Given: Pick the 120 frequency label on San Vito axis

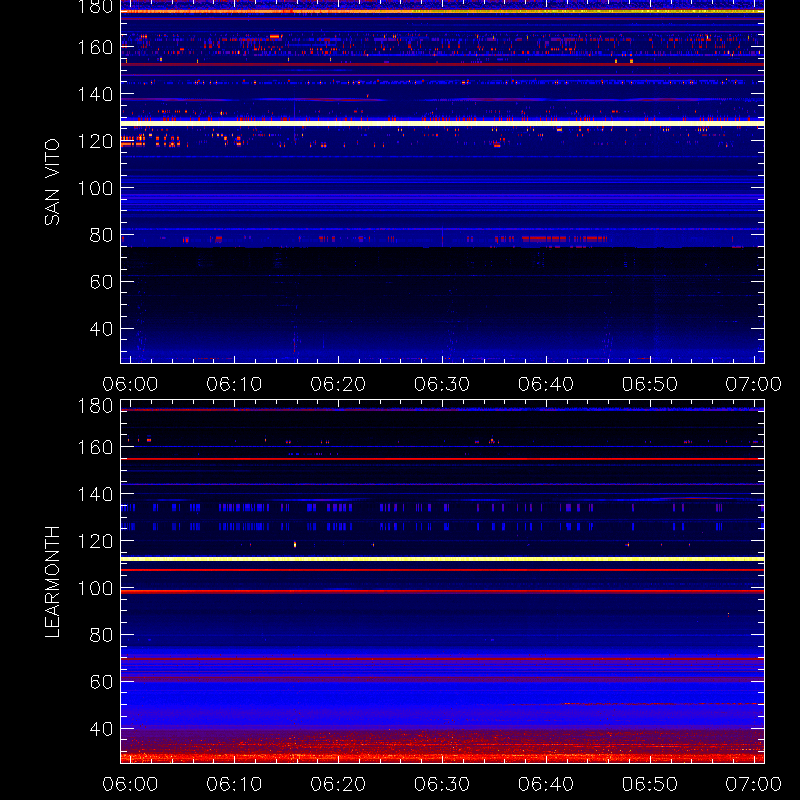Looking at the screenshot, I should click(95, 141).
